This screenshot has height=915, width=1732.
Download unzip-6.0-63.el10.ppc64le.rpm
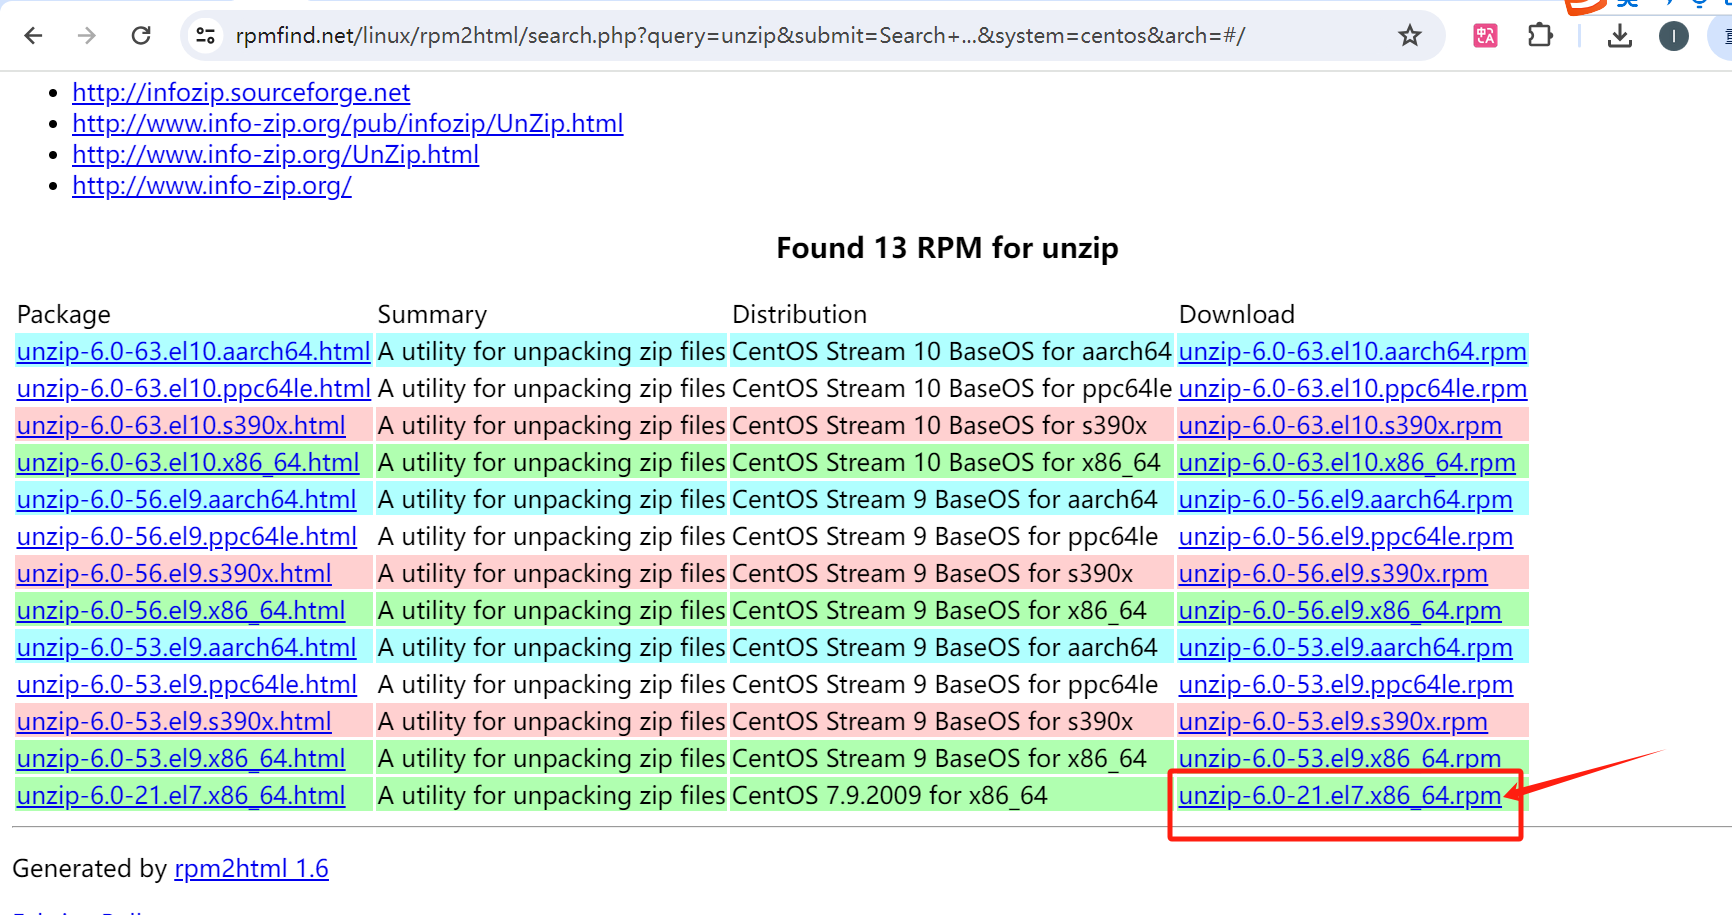[1353, 388]
